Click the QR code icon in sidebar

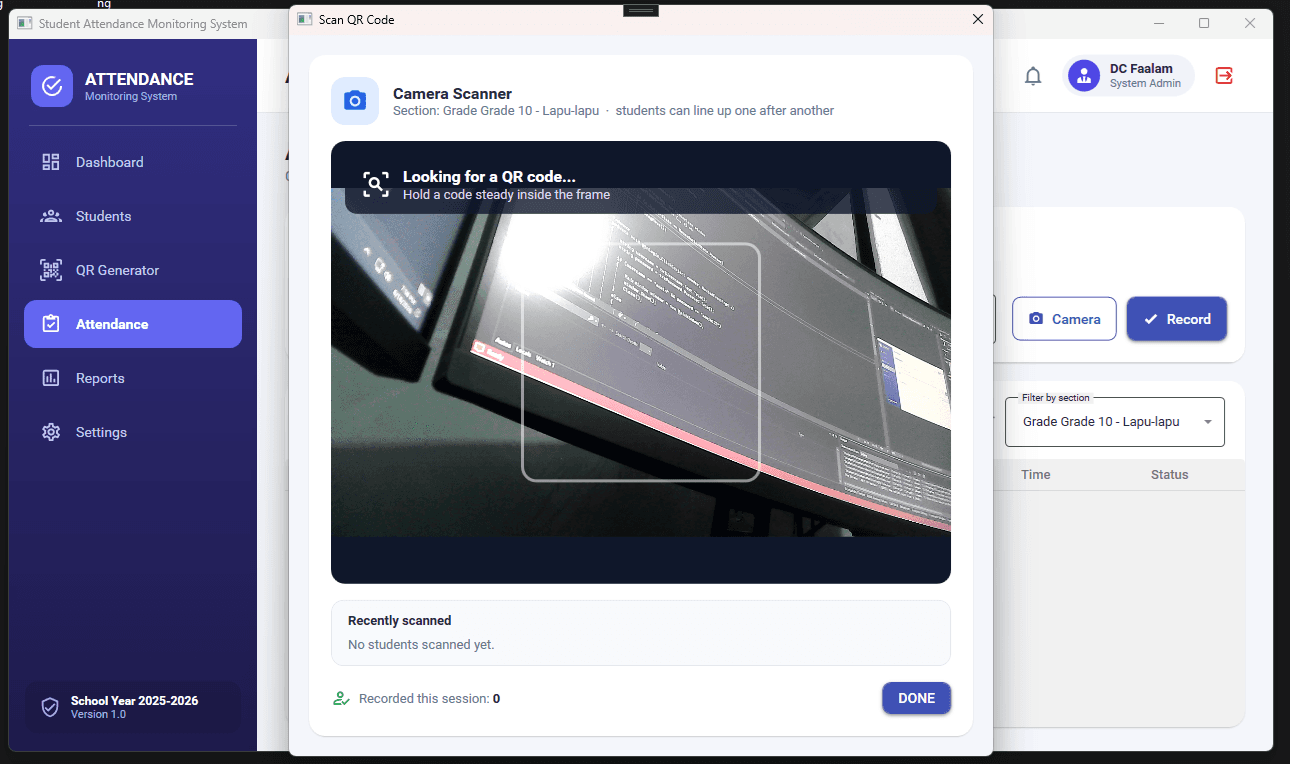(x=51, y=270)
